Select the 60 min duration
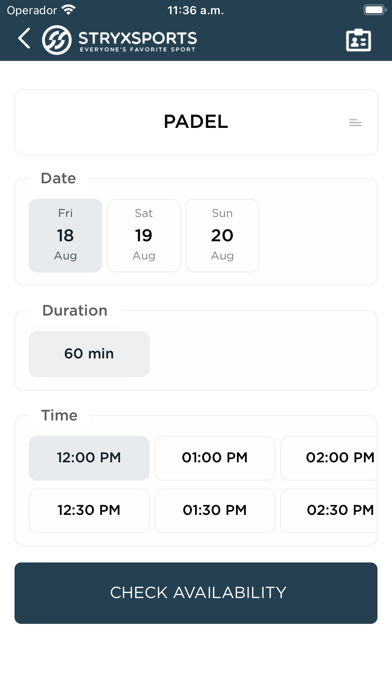 pos(89,354)
